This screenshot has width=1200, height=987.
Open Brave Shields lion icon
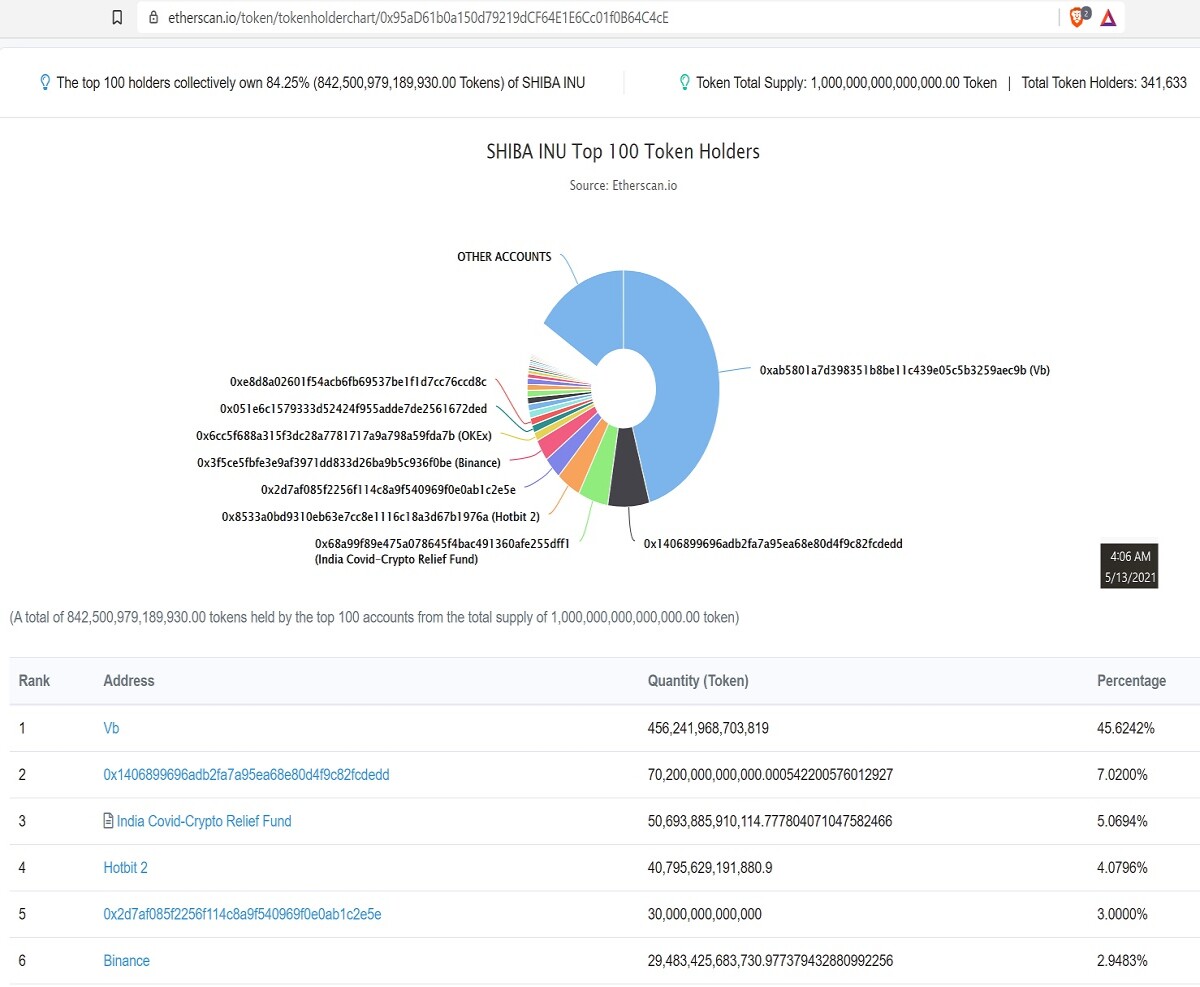1078,17
